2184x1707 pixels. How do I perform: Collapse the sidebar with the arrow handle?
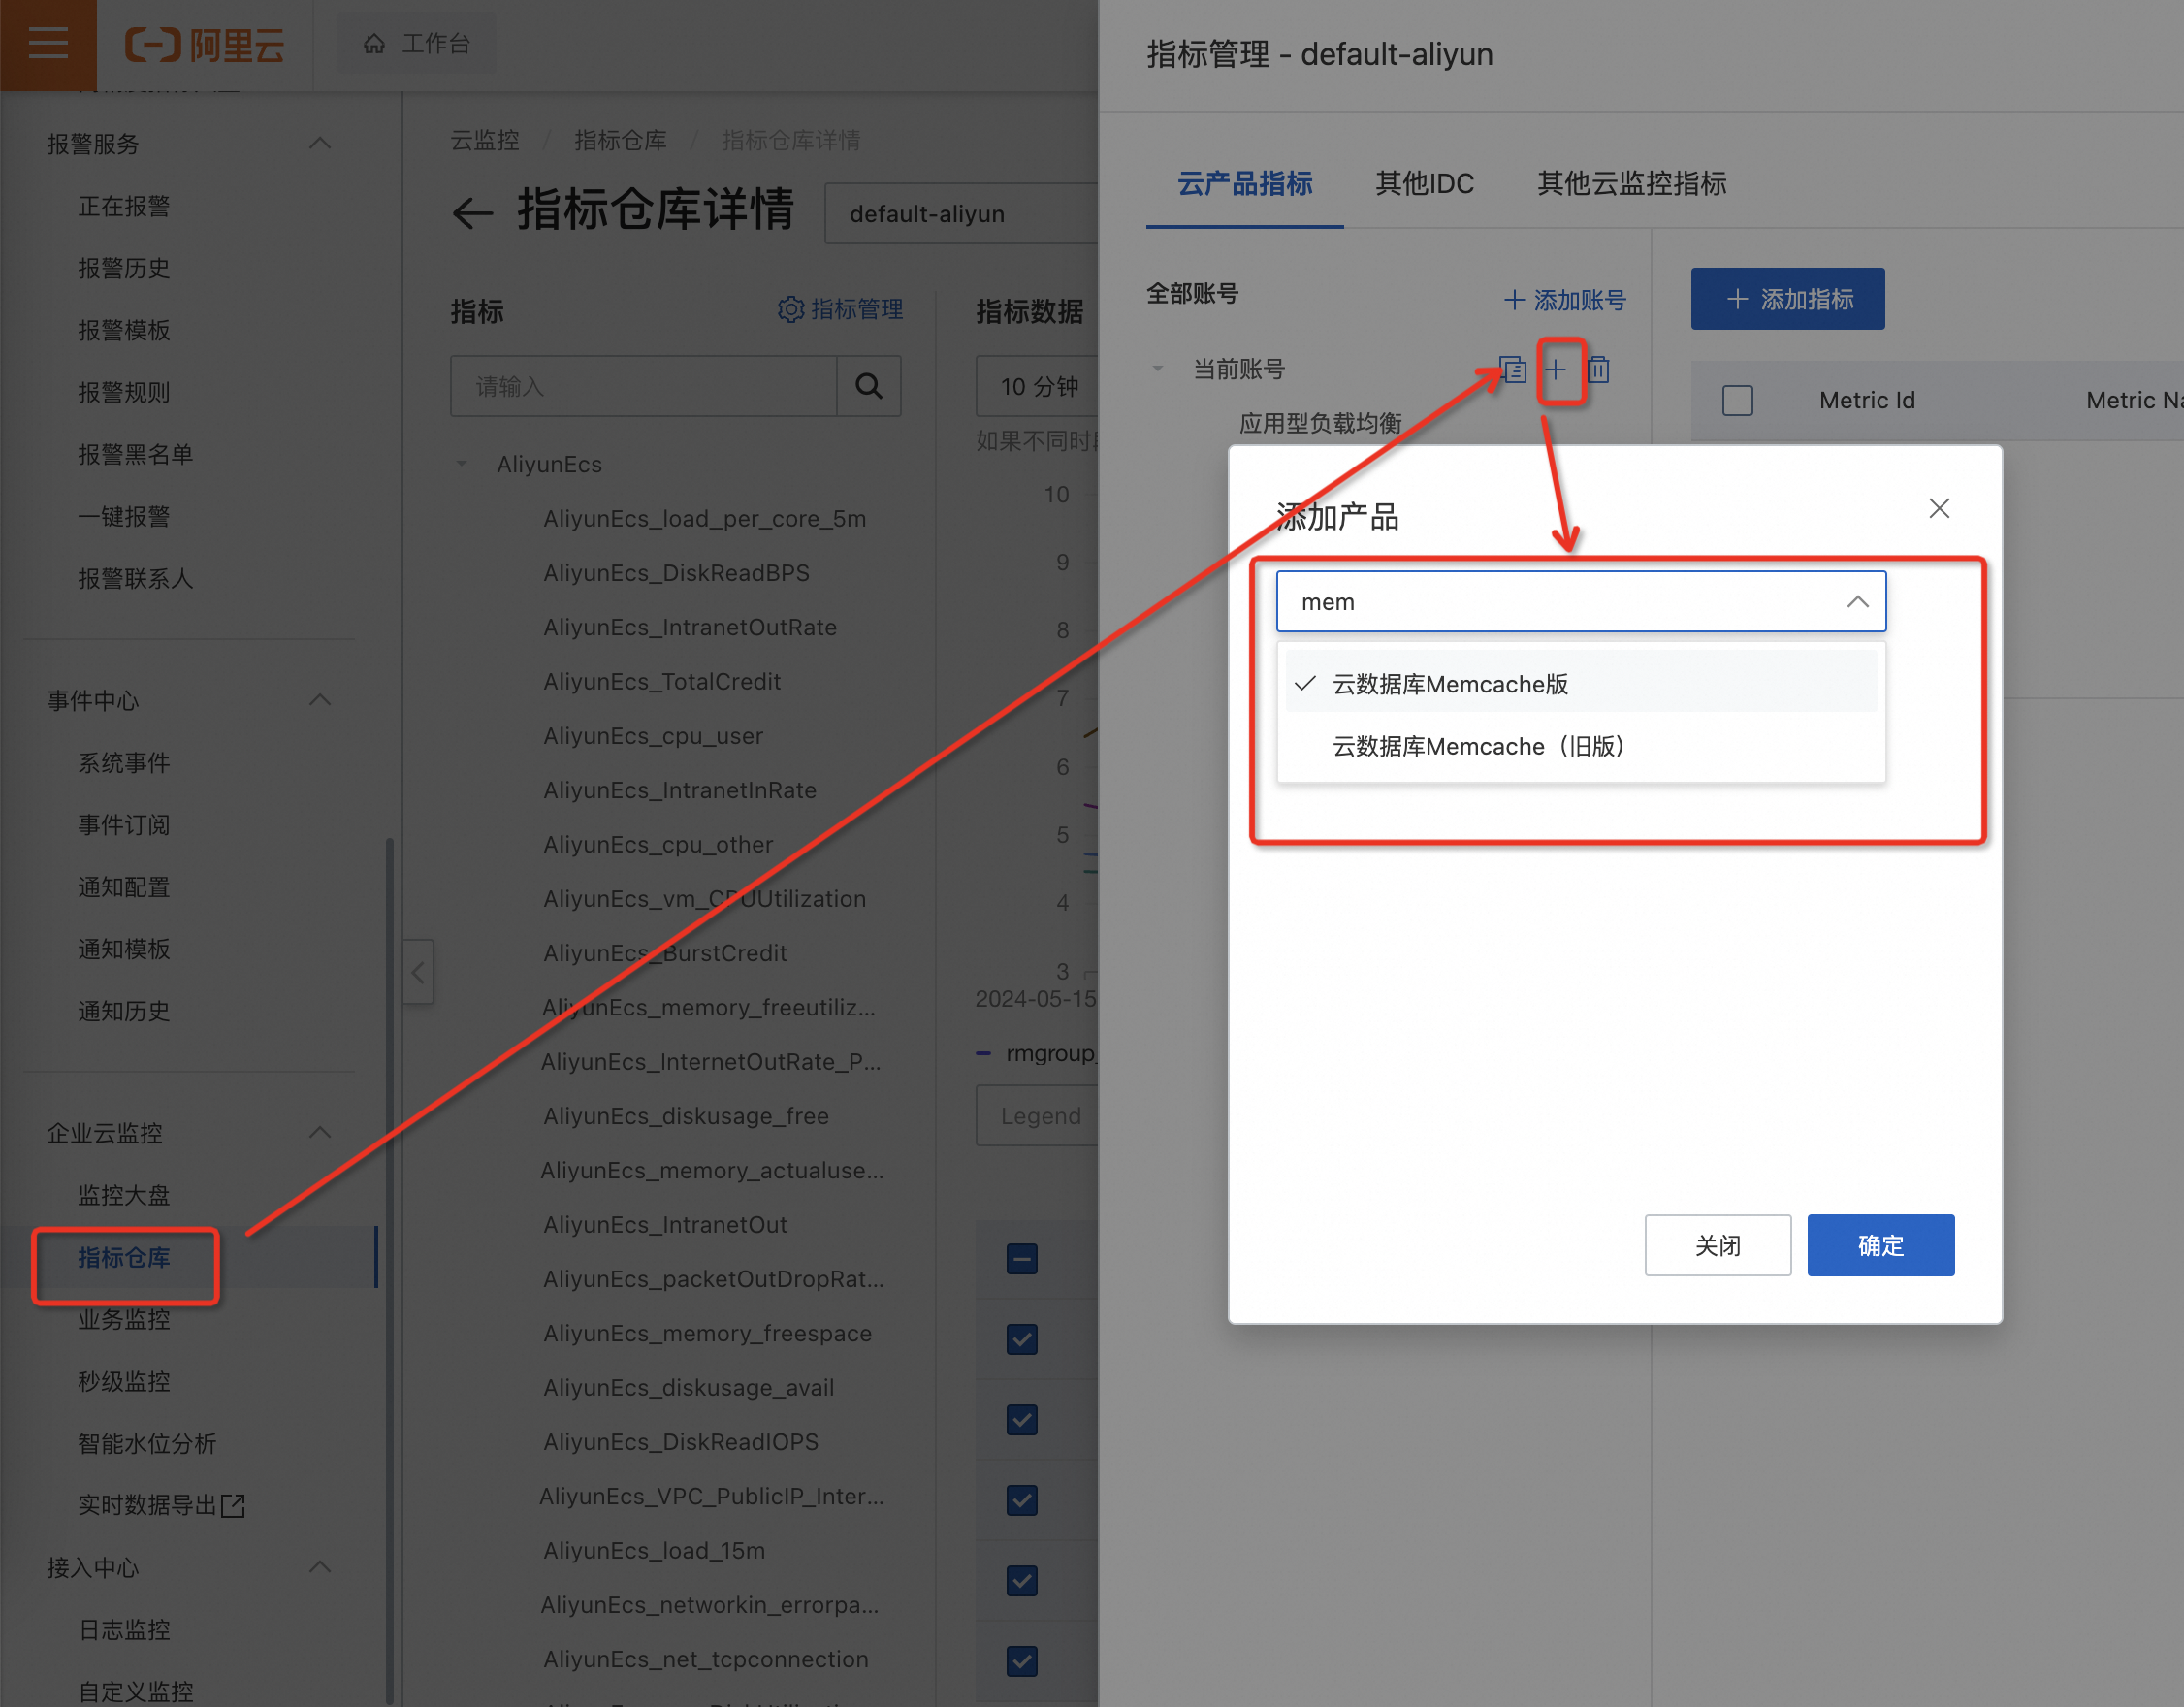coord(418,971)
